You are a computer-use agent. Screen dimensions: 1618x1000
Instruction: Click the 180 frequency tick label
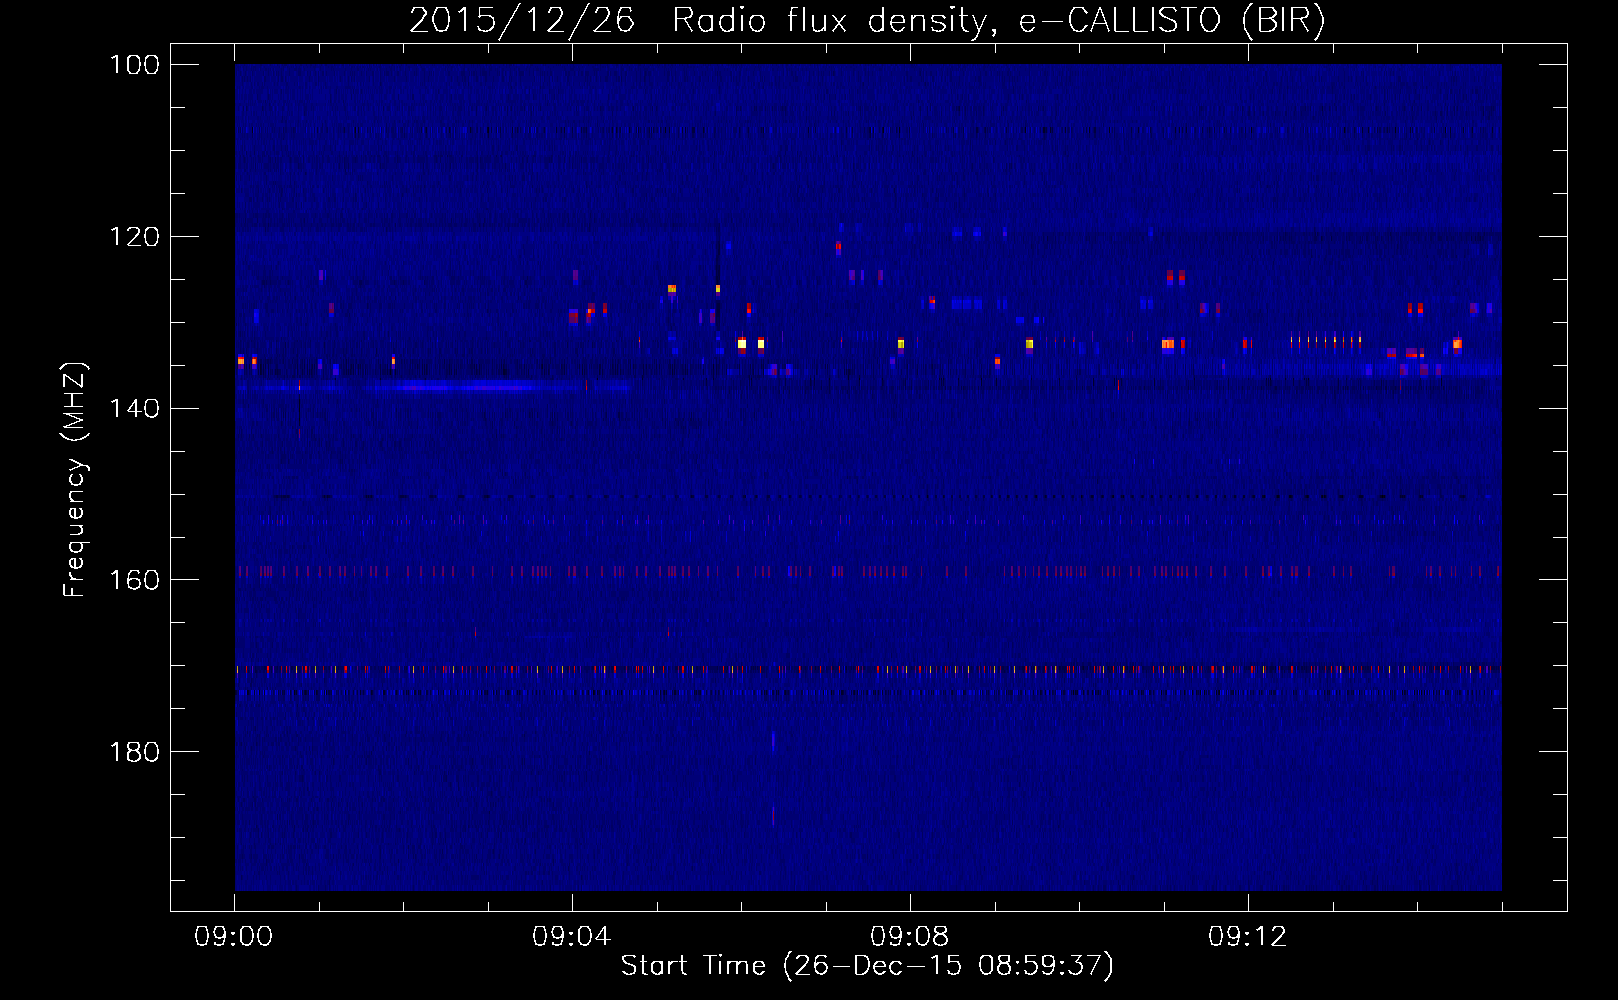coord(133,752)
